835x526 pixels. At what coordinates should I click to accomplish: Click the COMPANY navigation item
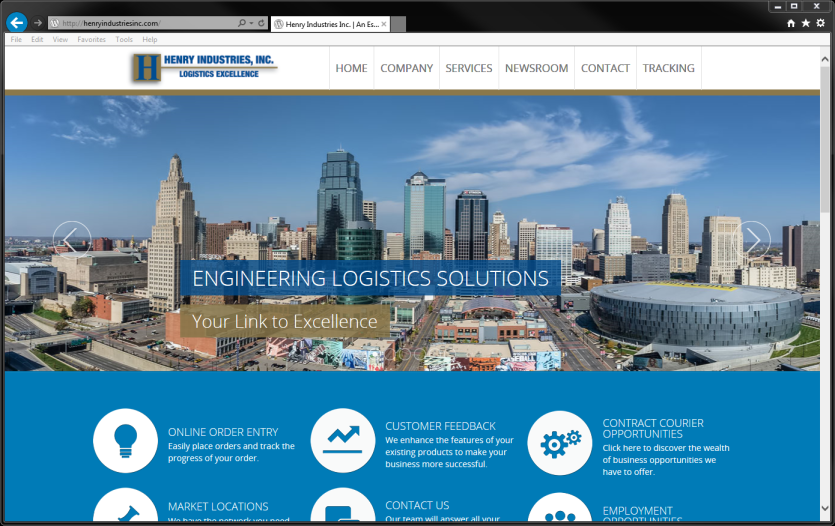406,68
